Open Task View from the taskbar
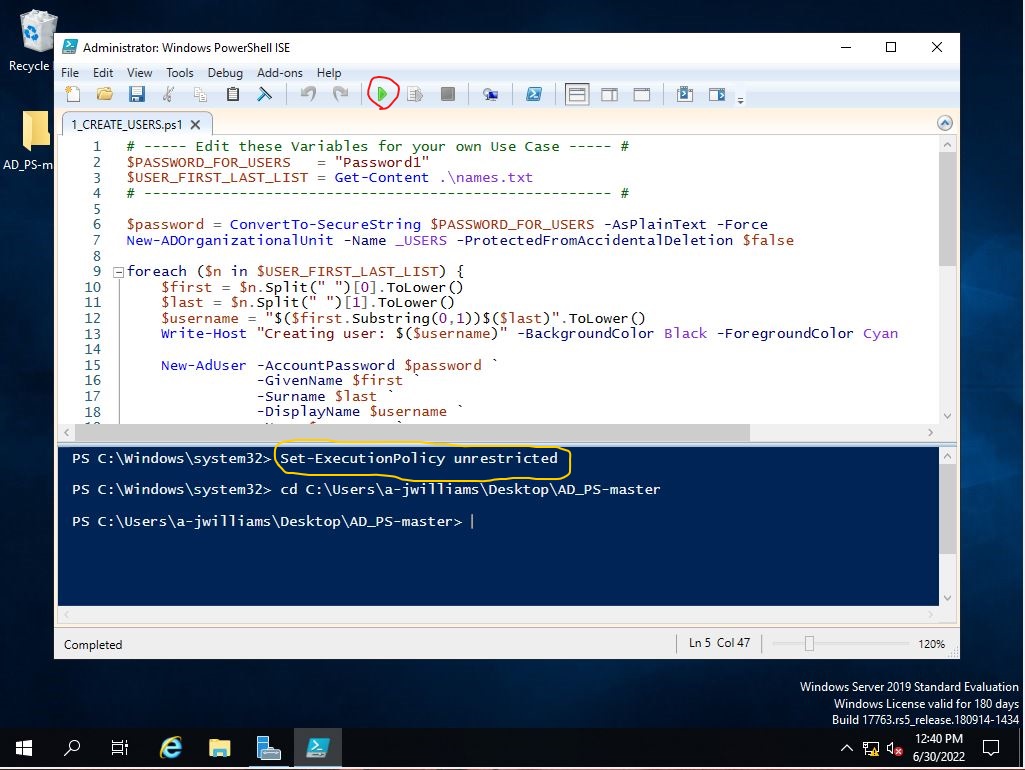Viewport: 1025px width, 770px height. 120,748
